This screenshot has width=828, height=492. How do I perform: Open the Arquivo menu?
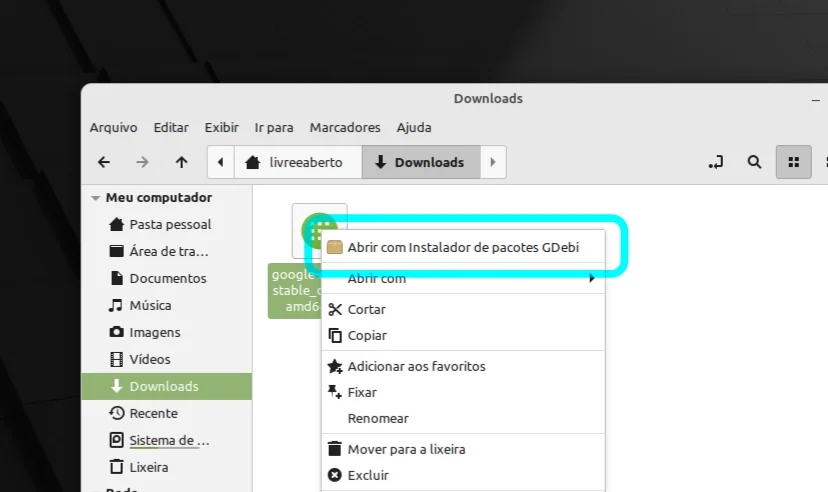point(114,128)
